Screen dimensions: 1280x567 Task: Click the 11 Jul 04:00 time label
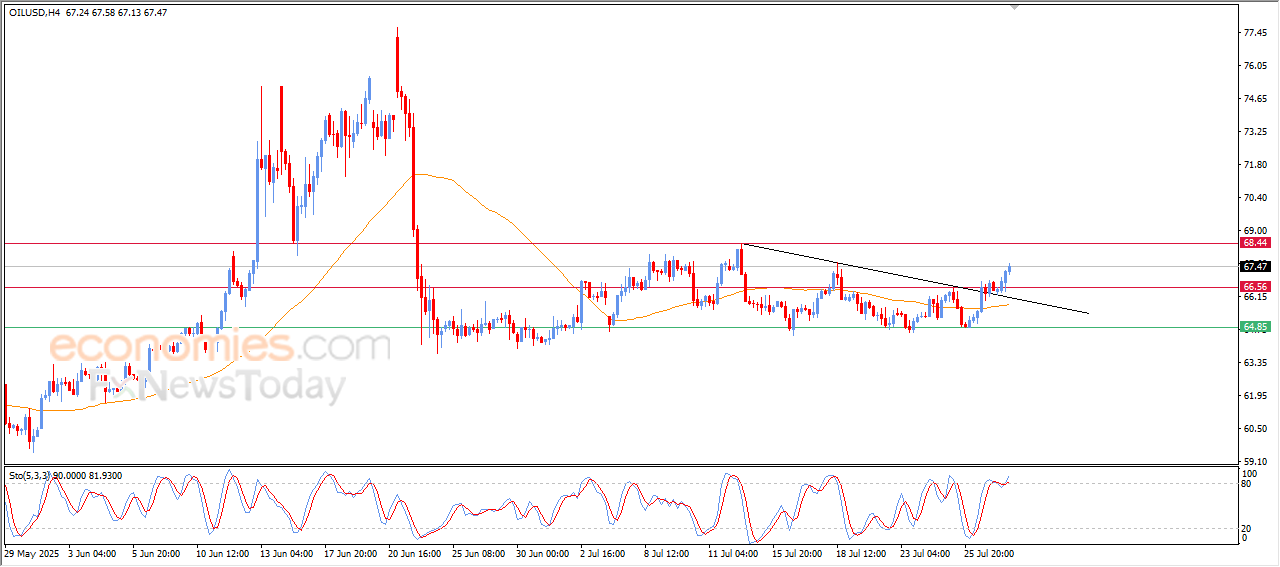click(732, 553)
